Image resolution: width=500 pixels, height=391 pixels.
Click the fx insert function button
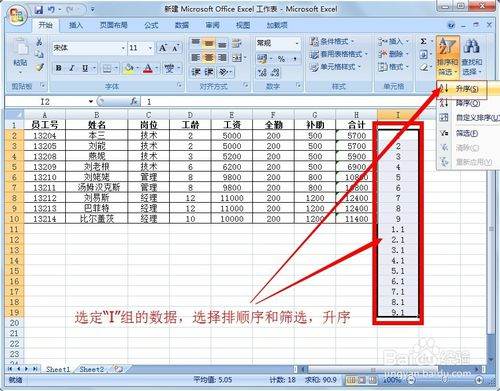pos(134,101)
